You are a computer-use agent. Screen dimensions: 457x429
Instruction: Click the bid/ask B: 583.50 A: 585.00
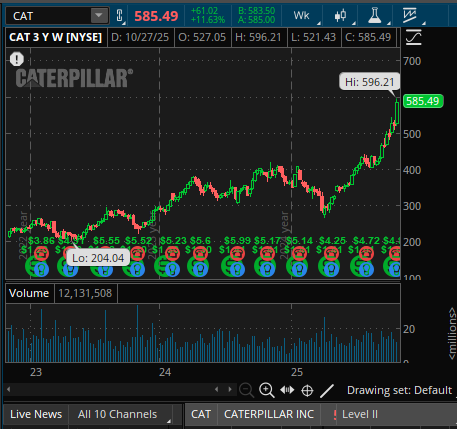[x=257, y=15]
